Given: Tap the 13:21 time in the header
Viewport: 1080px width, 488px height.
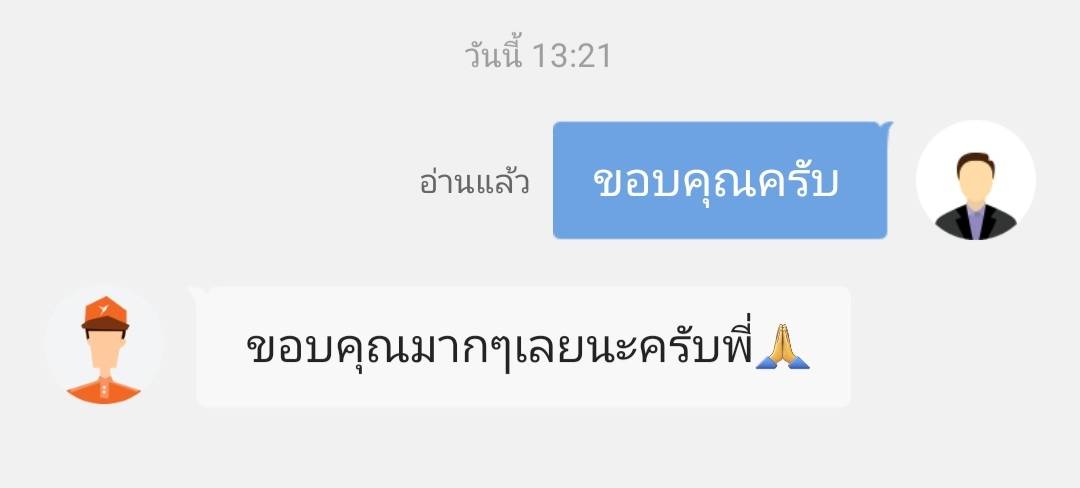Looking at the screenshot, I should coord(572,56).
